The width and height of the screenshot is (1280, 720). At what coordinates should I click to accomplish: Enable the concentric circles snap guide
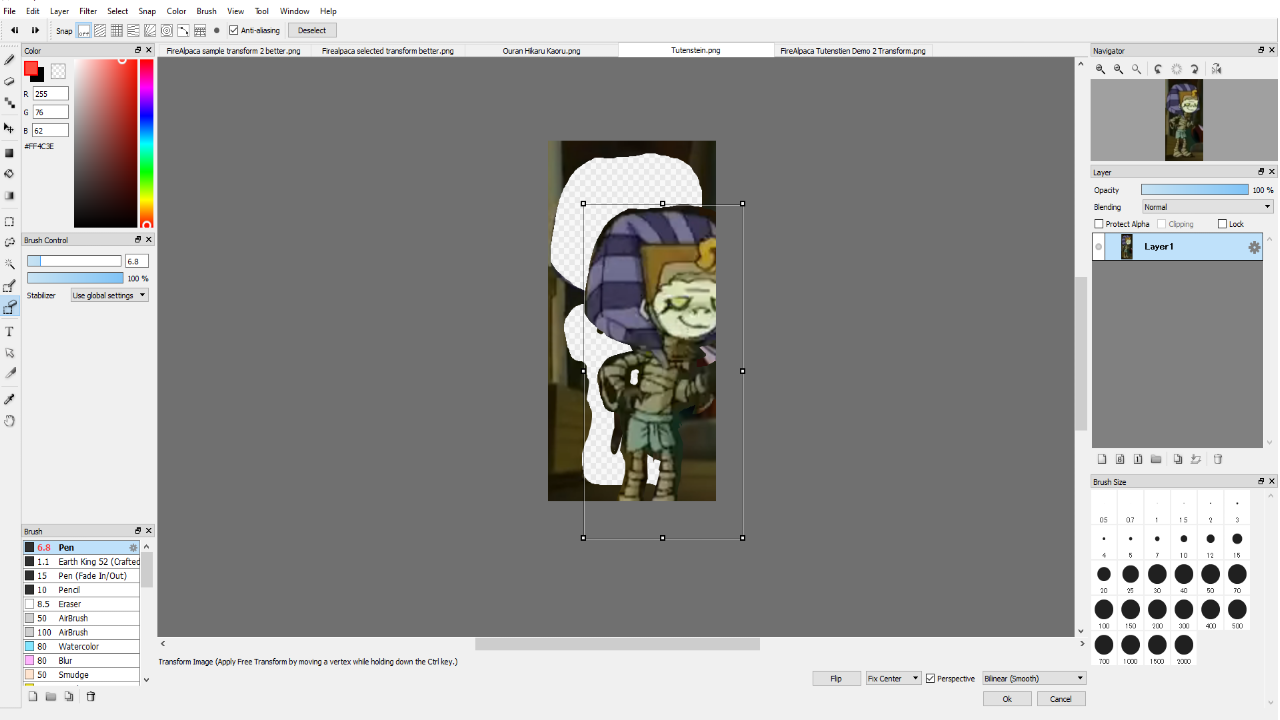tap(167, 30)
